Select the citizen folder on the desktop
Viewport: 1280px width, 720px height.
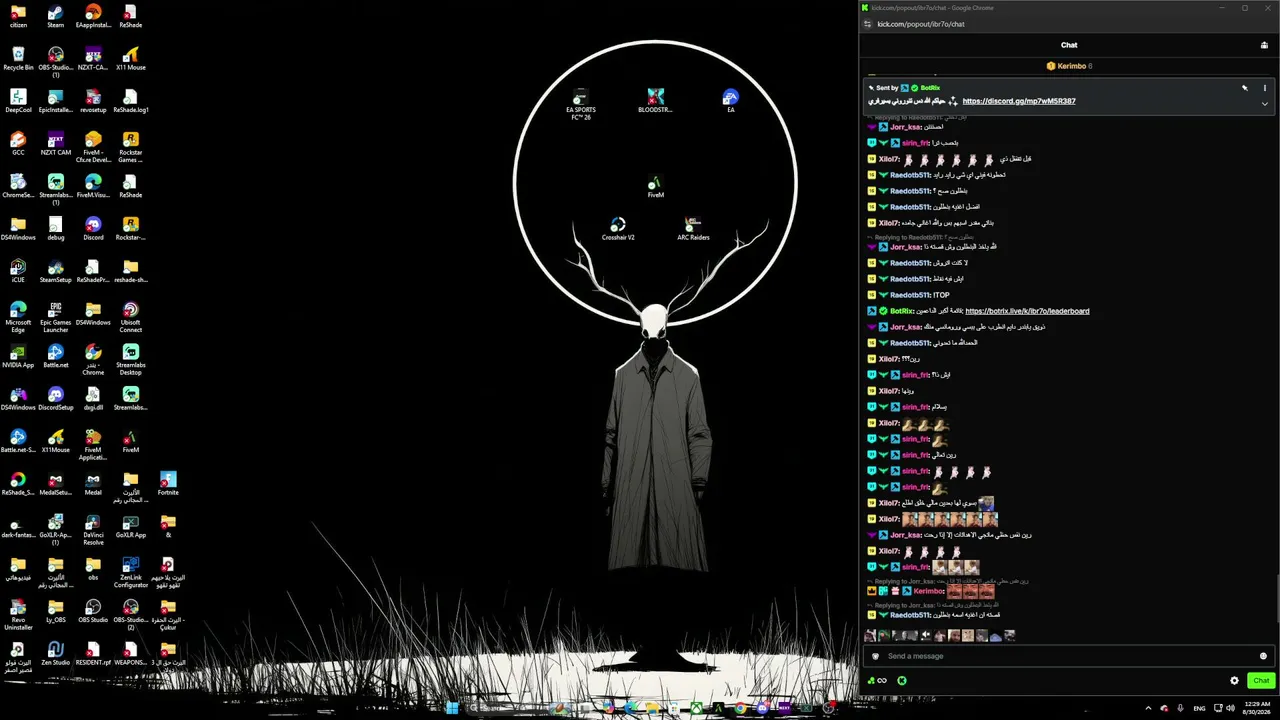pos(18,16)
